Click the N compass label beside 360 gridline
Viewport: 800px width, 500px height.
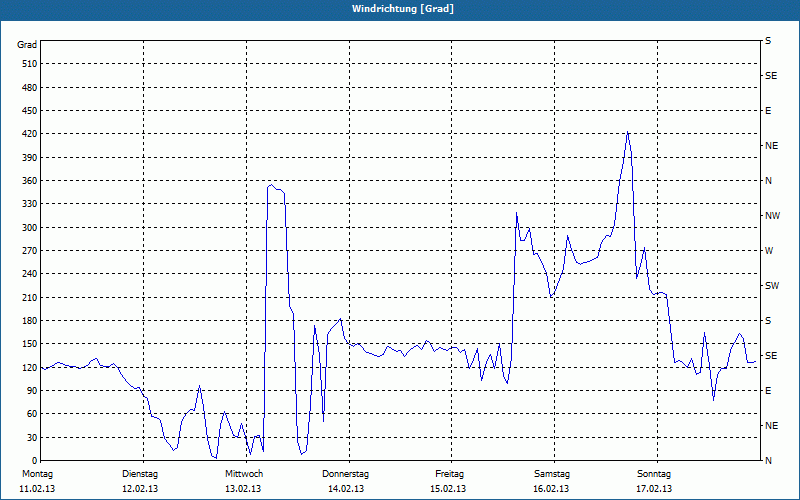768,181
